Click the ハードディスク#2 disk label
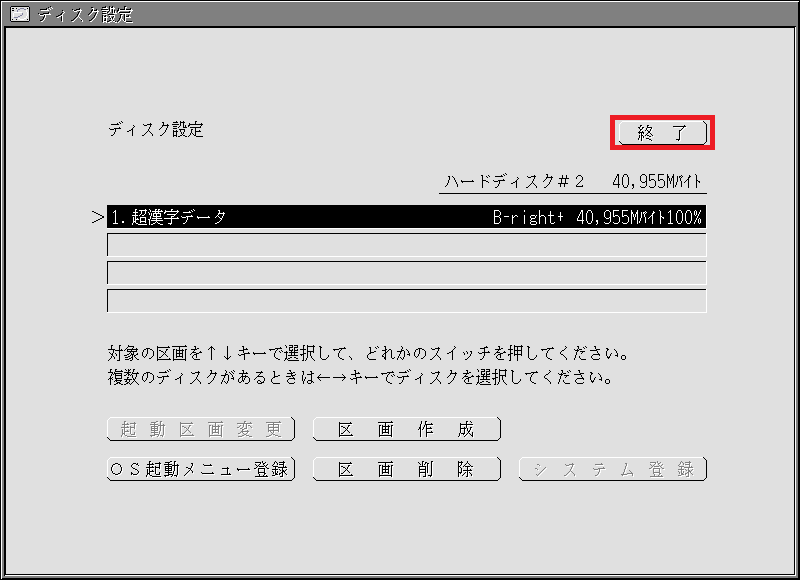Screen dimensions: 800x580 point(515,181)
